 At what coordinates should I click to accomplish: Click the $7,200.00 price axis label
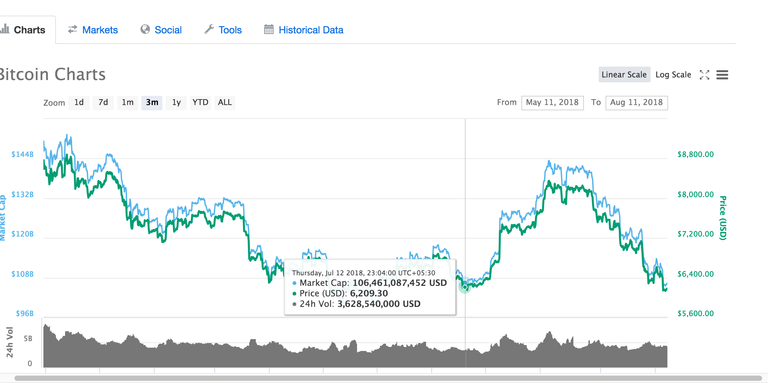(x=696, y=234)
